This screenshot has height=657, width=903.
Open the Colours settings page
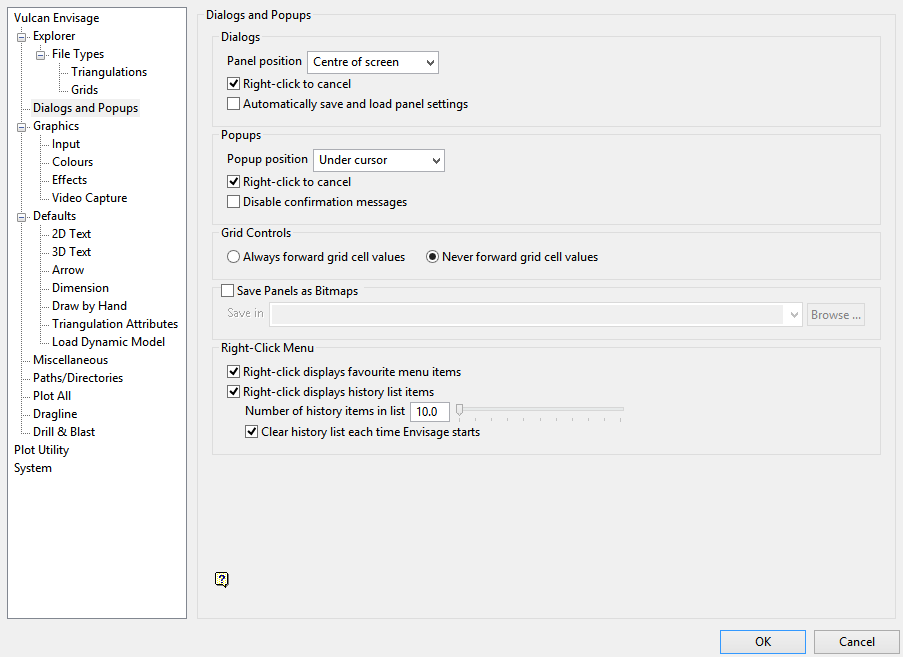pyautogui.click(x=73, y=162)
